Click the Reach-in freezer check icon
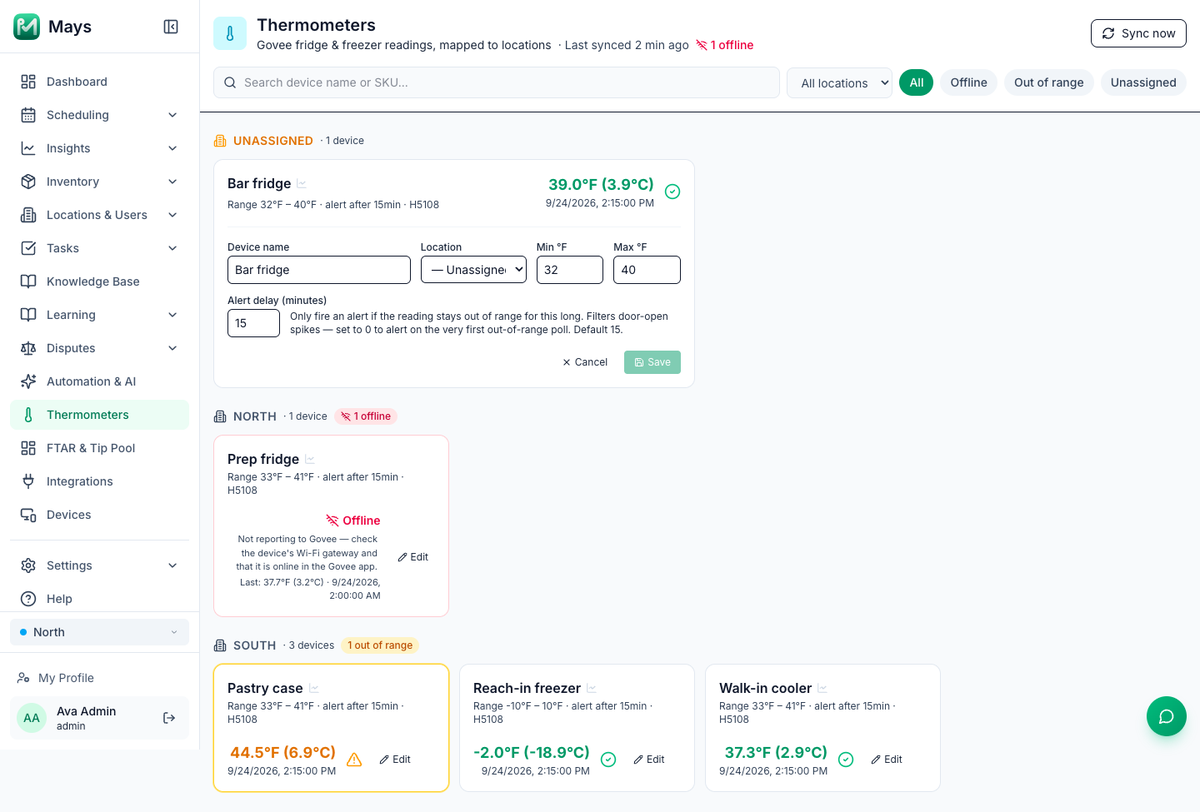This screenshot has width=1200, height=812. click(x=608, y=760)
